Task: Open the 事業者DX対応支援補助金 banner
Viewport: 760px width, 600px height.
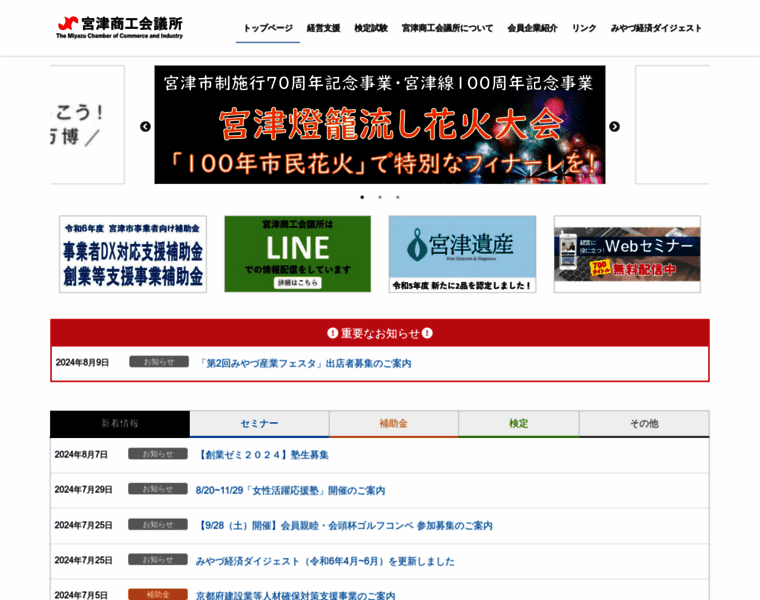Action: [x=133, y=254]
